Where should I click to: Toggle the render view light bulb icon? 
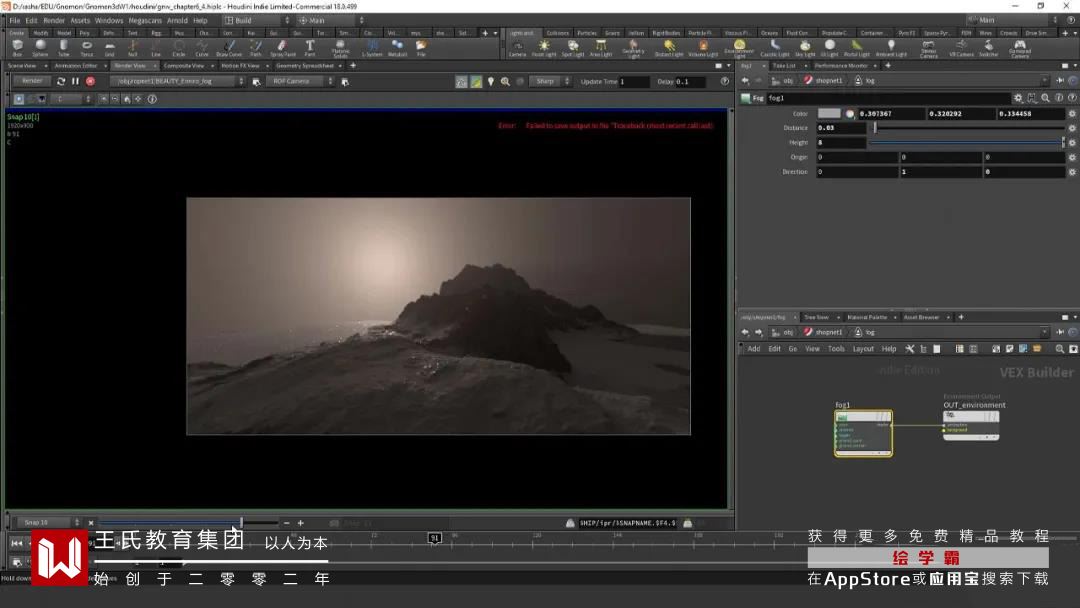(490, 81)
